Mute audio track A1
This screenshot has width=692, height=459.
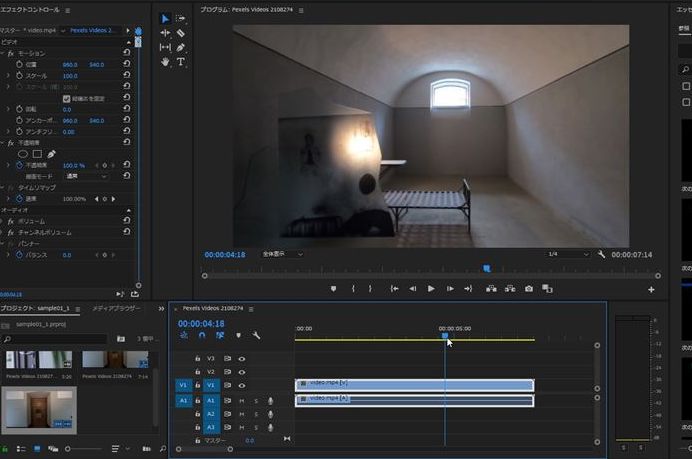pos(242,400)
